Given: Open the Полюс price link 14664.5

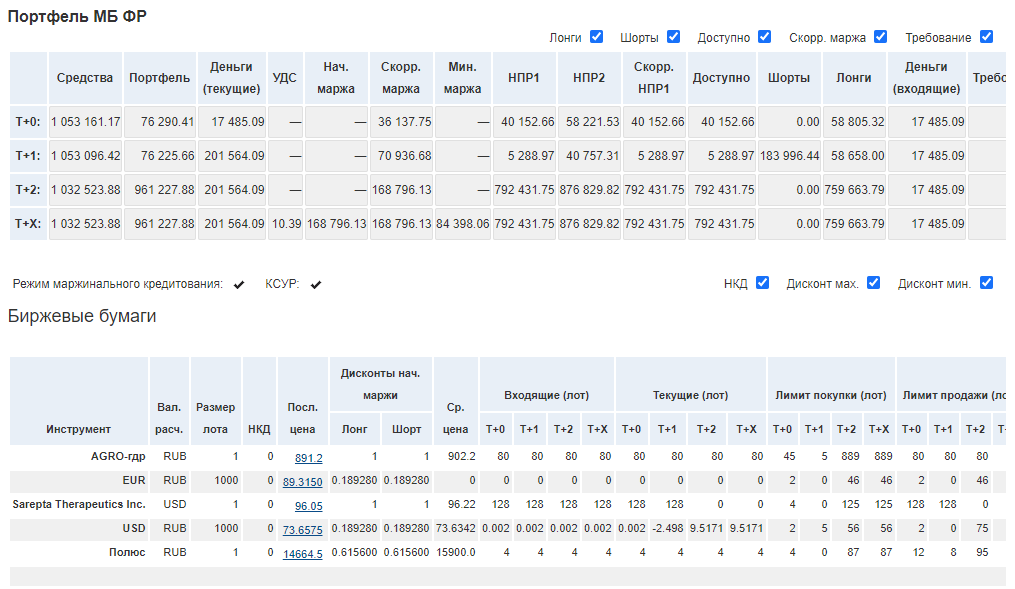Looking at the screenshot, I should 302,553.
